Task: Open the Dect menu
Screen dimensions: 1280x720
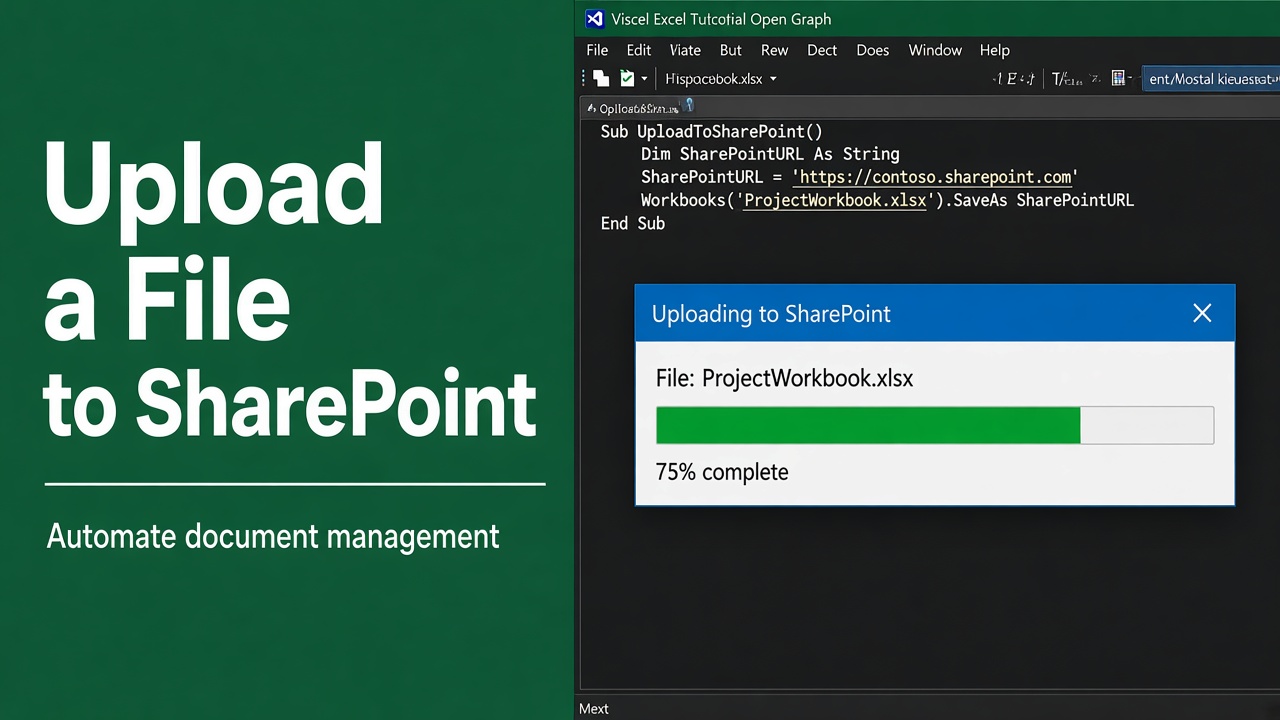Action: [822, 50]
